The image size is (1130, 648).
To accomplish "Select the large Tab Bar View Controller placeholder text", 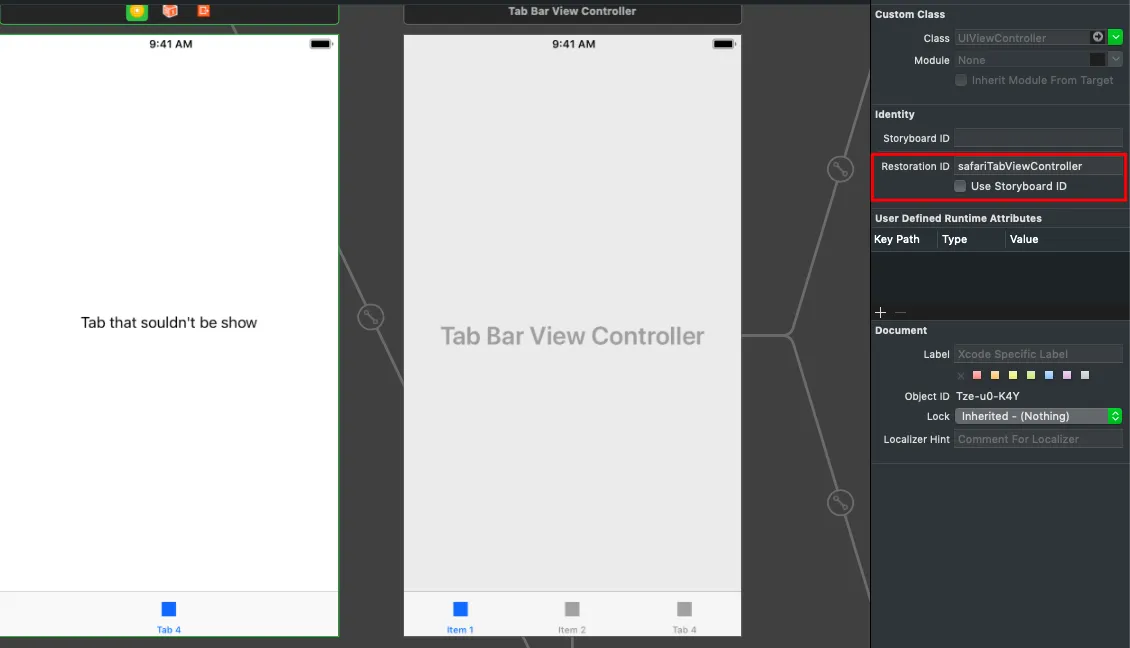I will pos(572,336).
